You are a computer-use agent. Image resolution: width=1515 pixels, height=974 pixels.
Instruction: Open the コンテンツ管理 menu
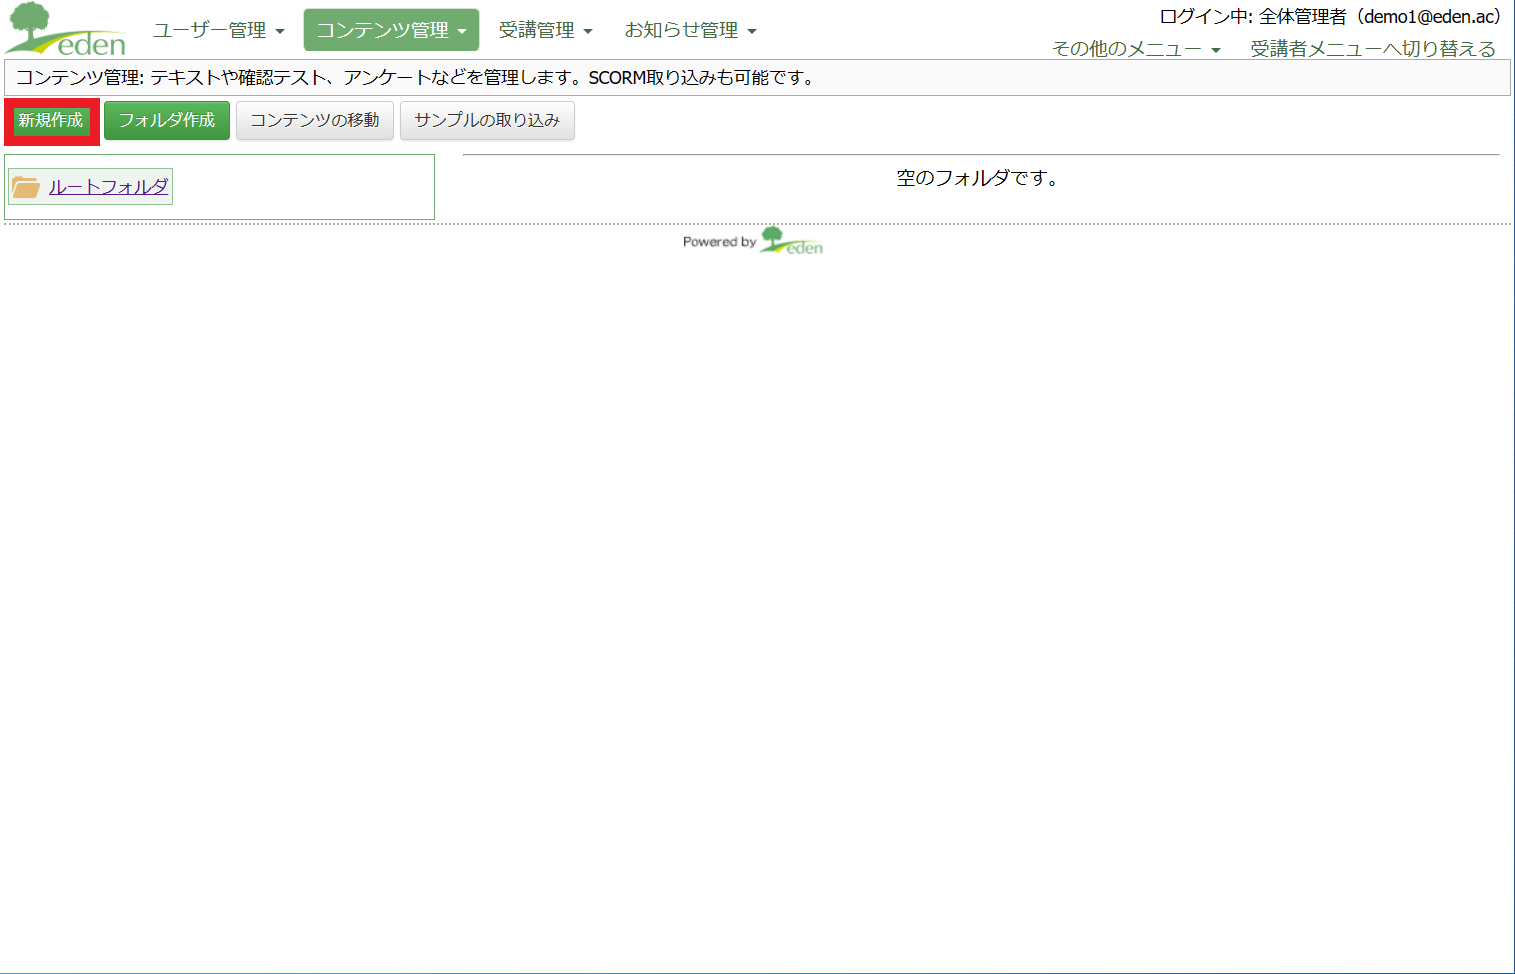pyautogui.click(x=391, y=30)
